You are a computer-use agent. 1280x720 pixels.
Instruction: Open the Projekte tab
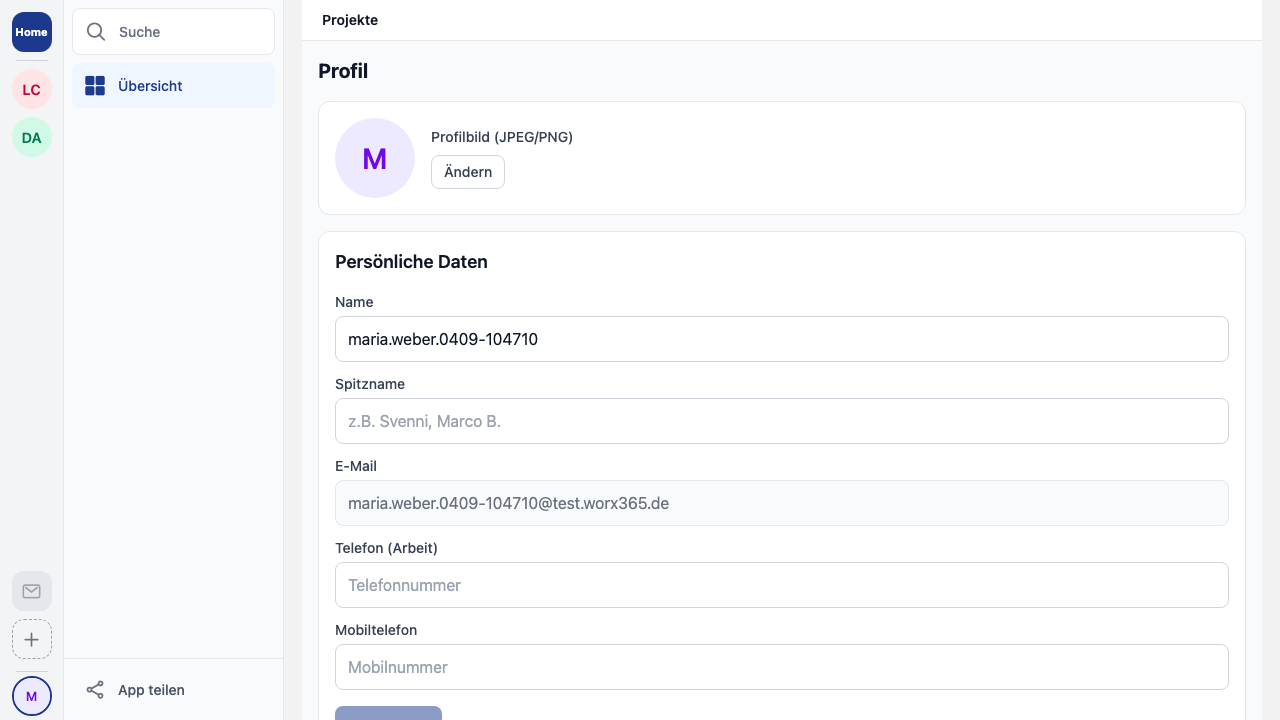pos(350,20)
